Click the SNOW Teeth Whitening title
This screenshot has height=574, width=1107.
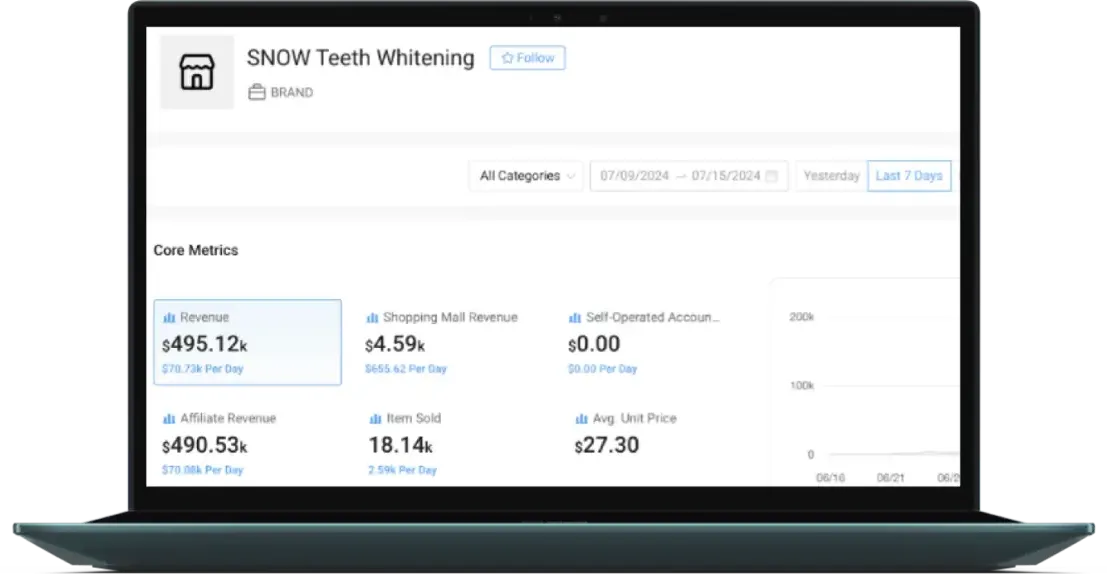pyautogui.click(x=361, y=58)
